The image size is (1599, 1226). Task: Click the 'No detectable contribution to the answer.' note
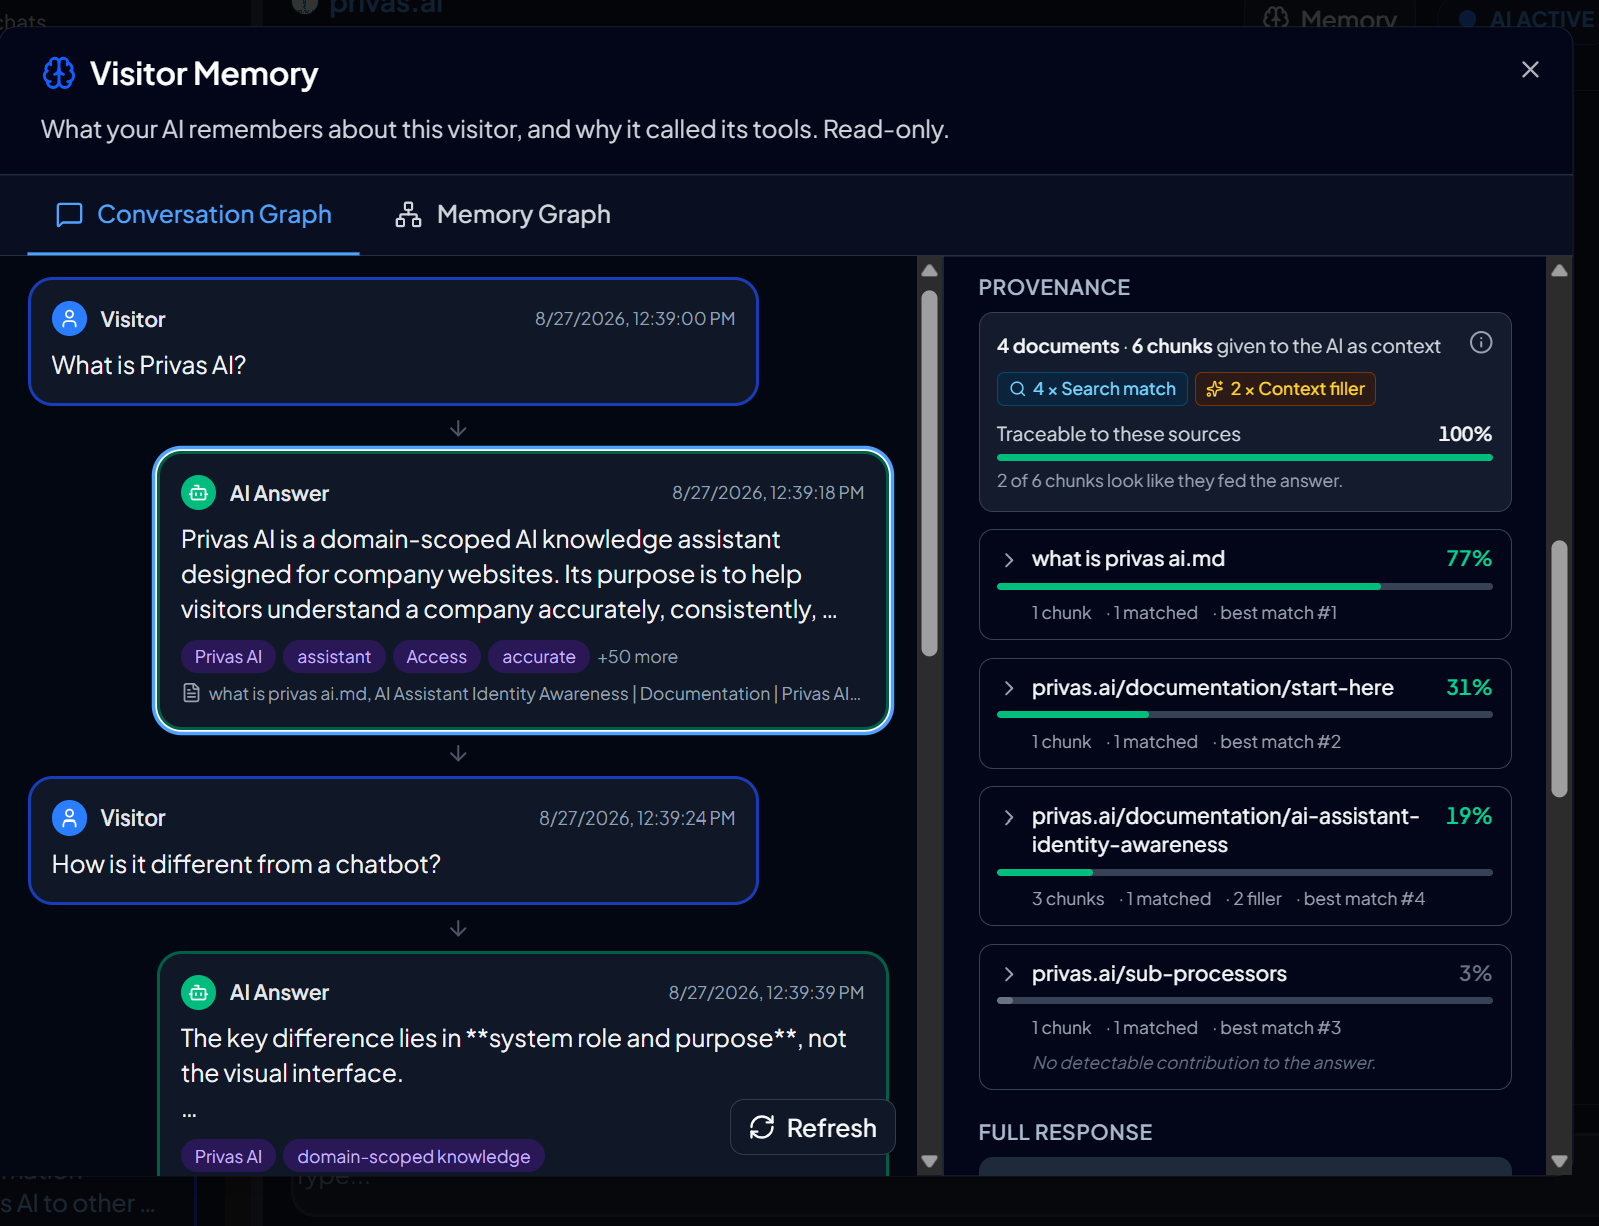pos(1204,1063)
